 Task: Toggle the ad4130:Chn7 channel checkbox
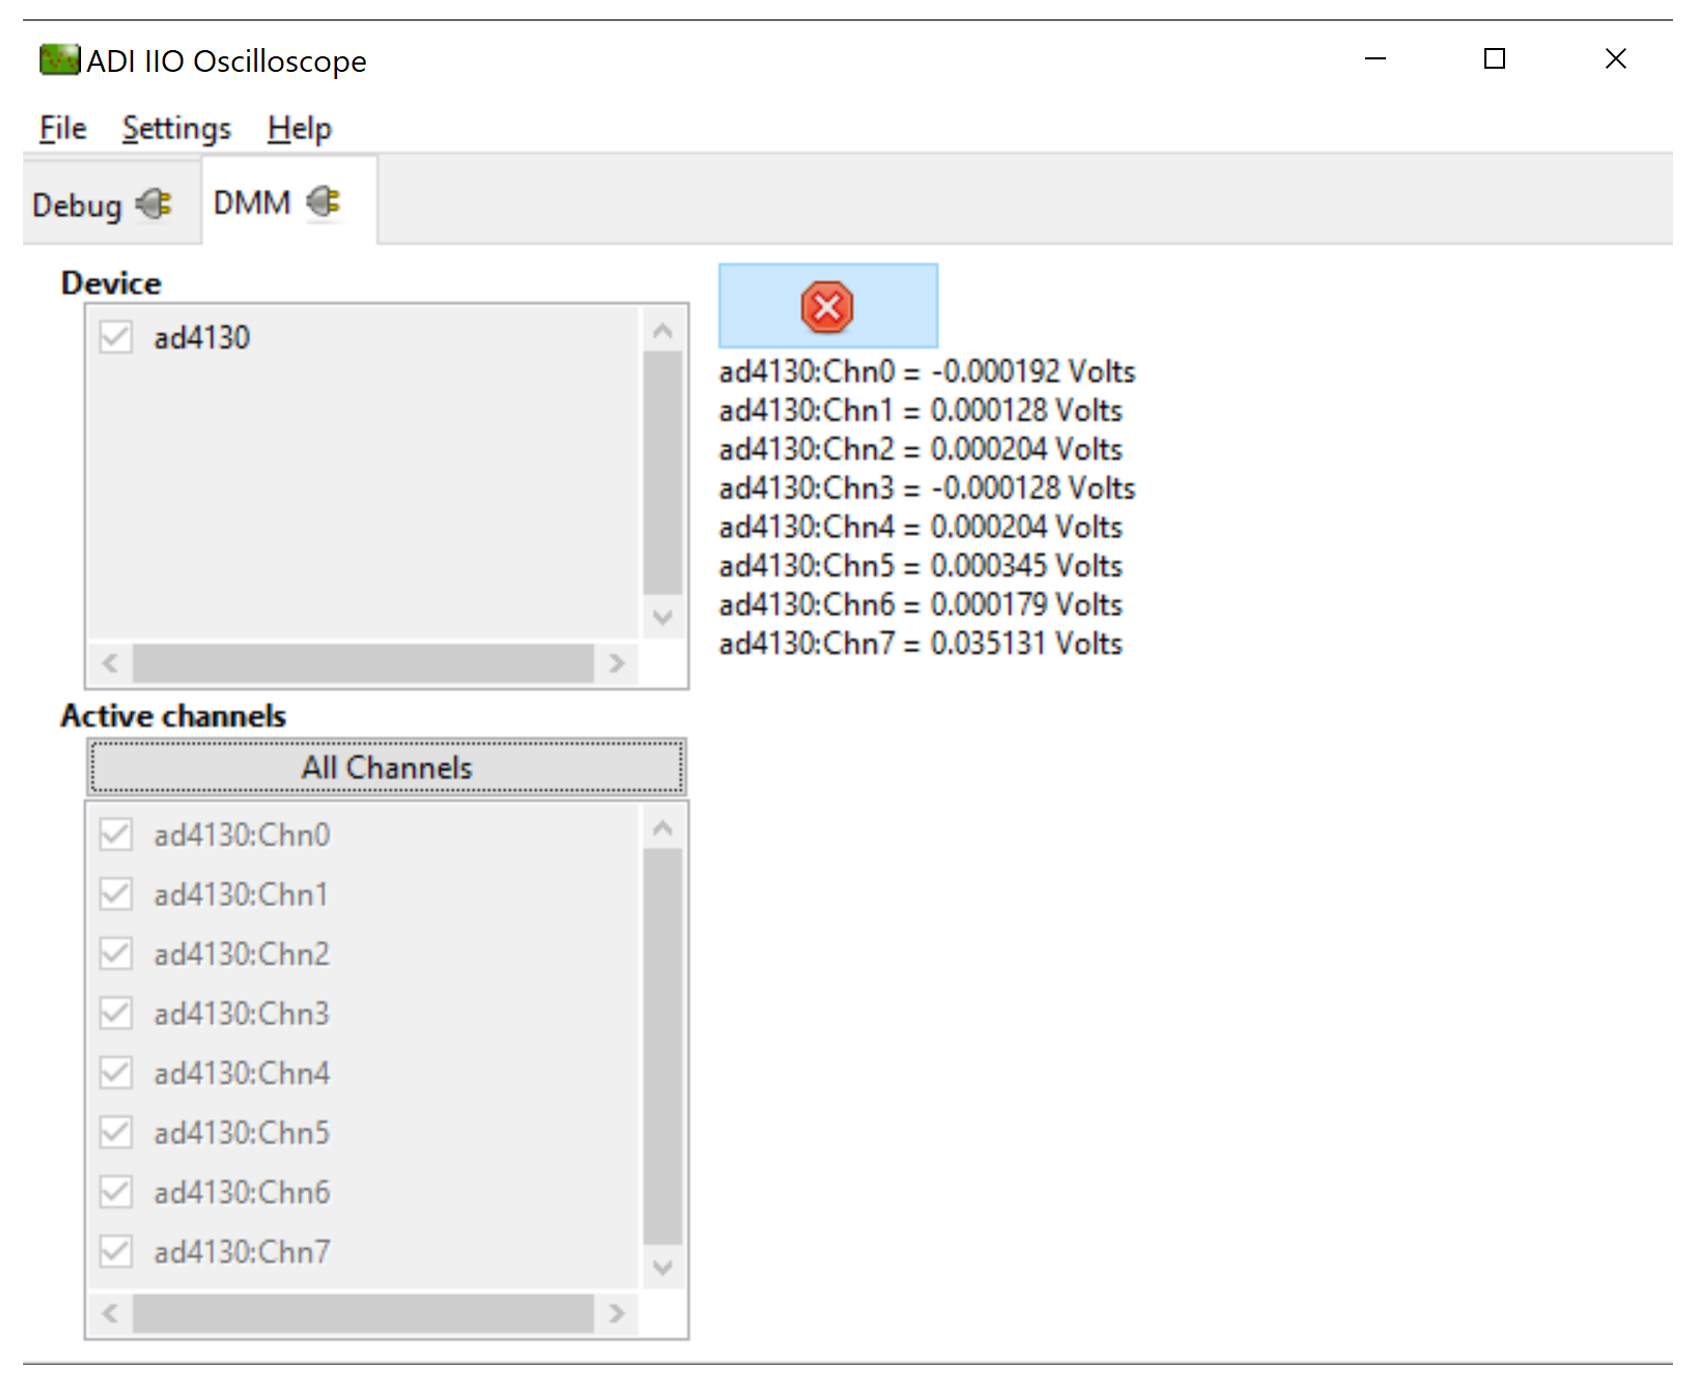[x=116, y=1251]
